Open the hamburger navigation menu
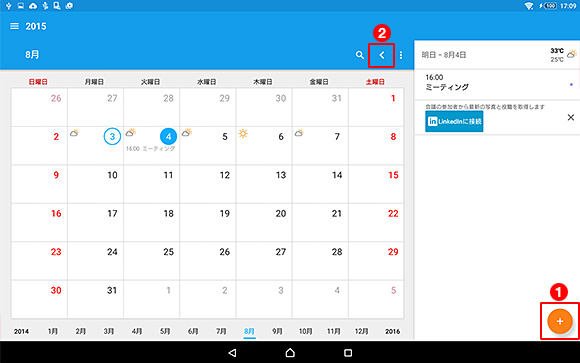The image size is (580, 363). pos(14,26)
